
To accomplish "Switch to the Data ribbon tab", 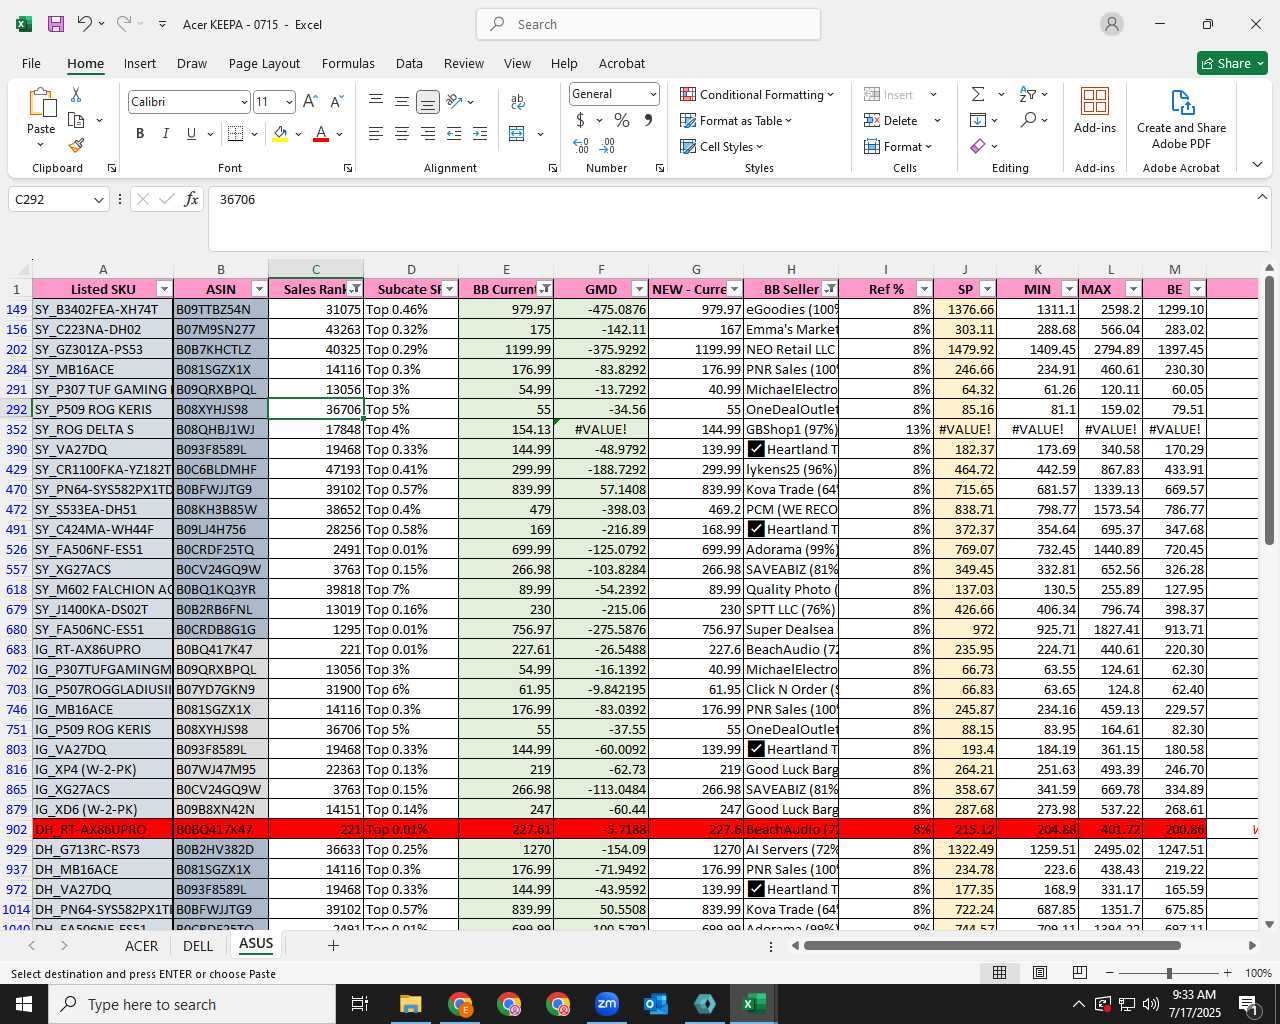I will coord(409,63).
